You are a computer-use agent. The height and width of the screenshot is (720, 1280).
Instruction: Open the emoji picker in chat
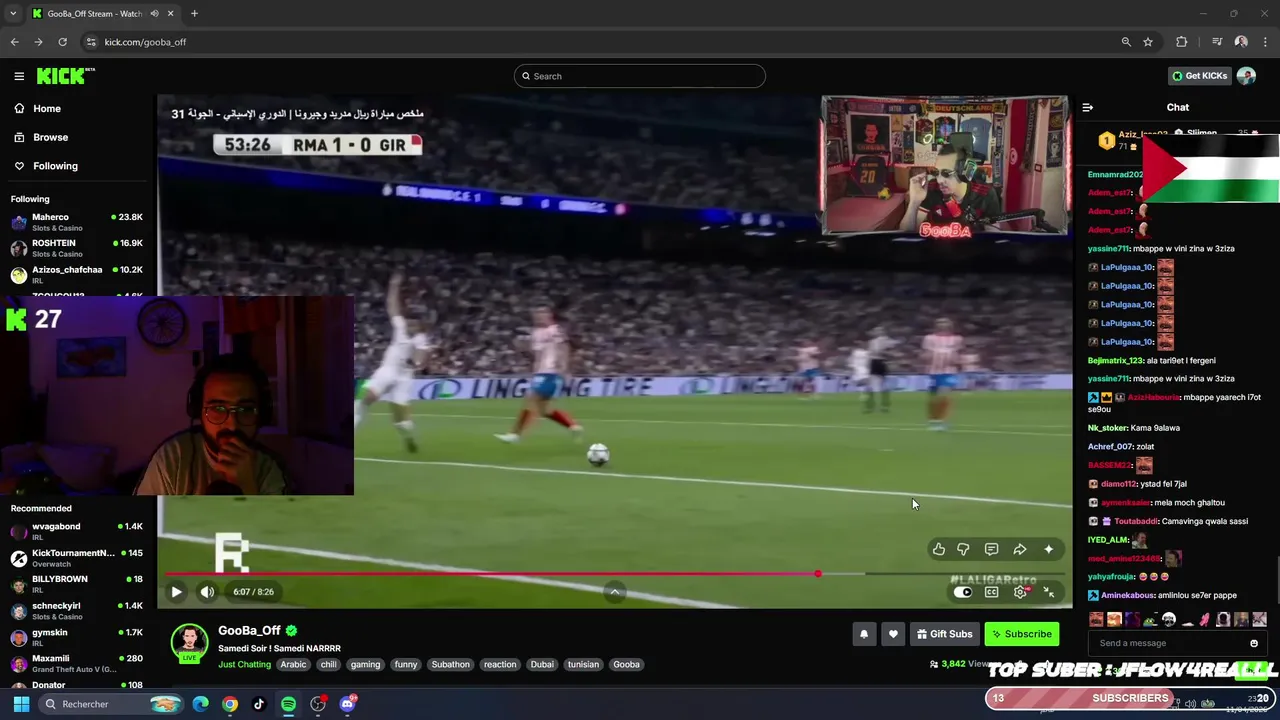click(1253, 643)
